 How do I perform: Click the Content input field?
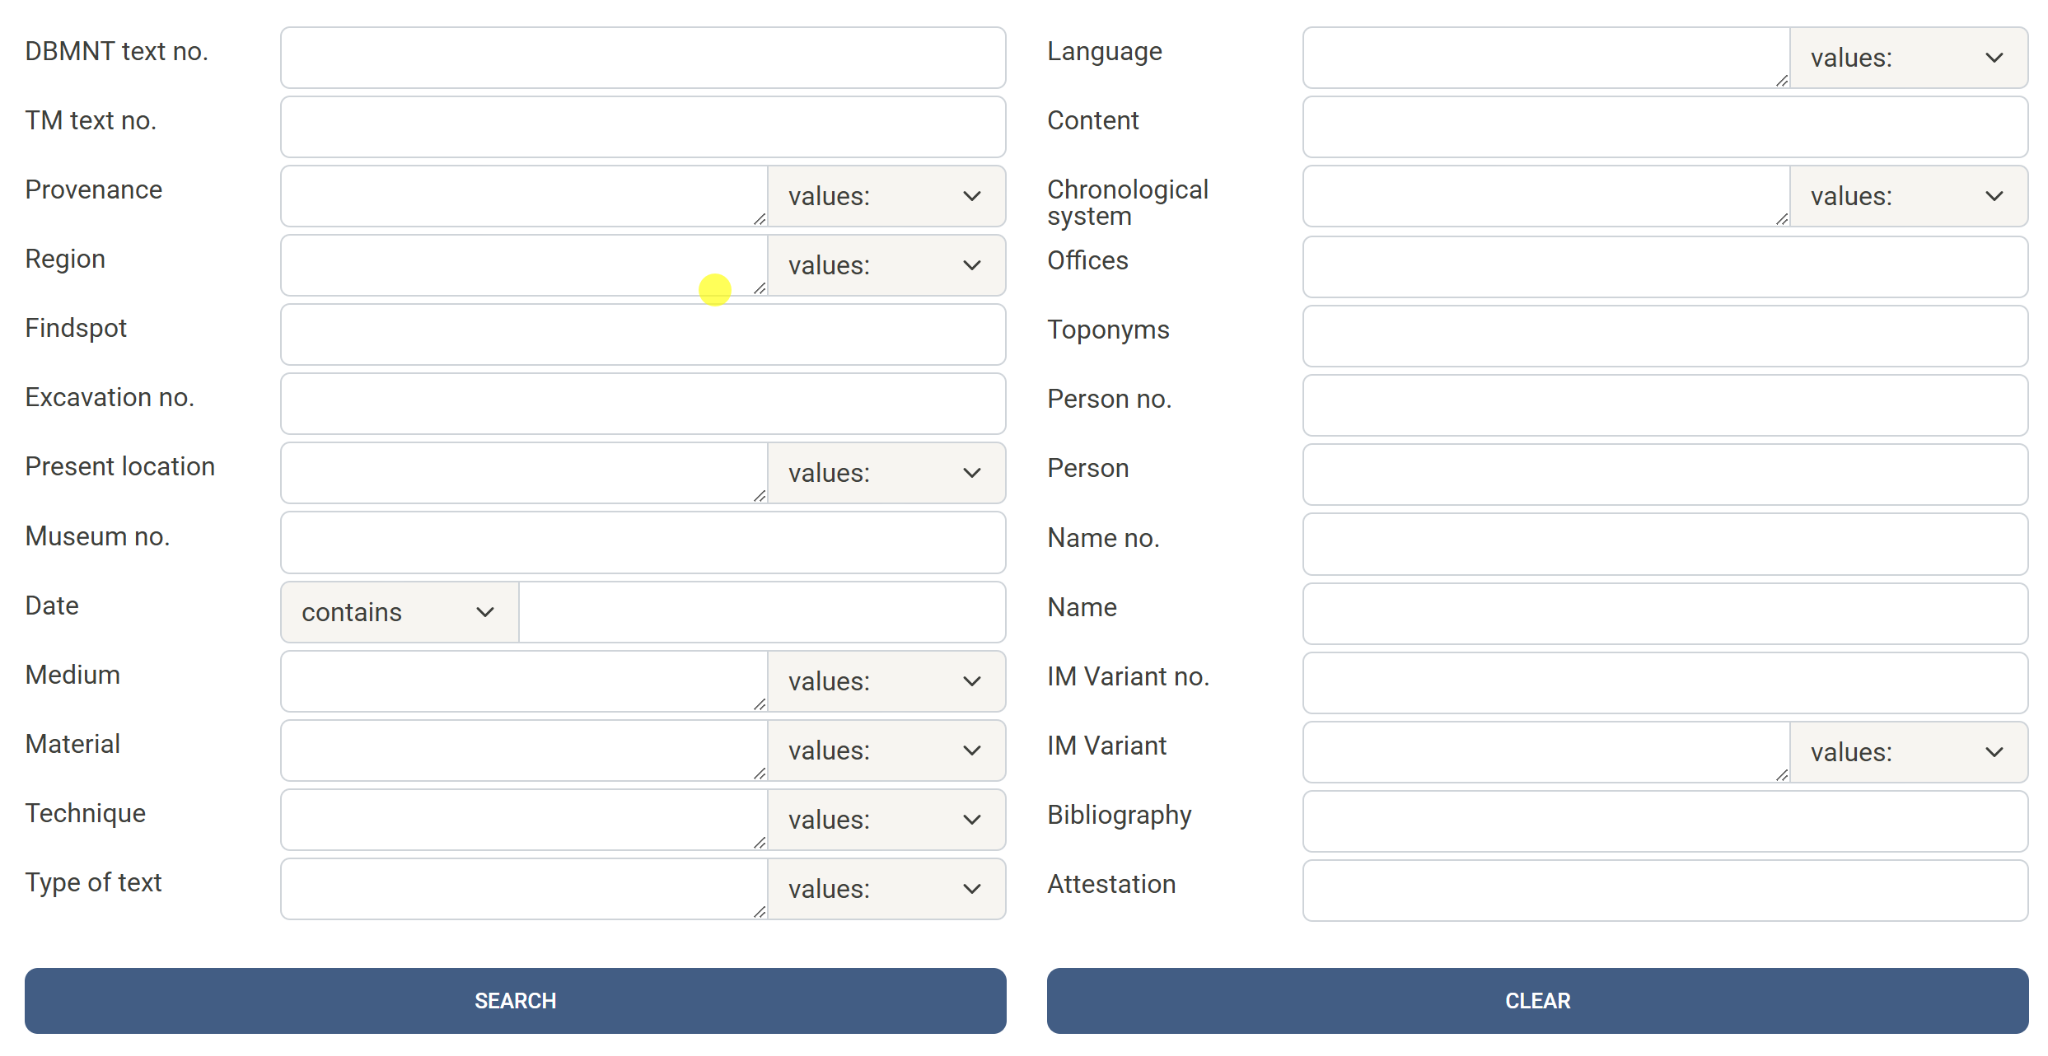[x=1664, y=127]
